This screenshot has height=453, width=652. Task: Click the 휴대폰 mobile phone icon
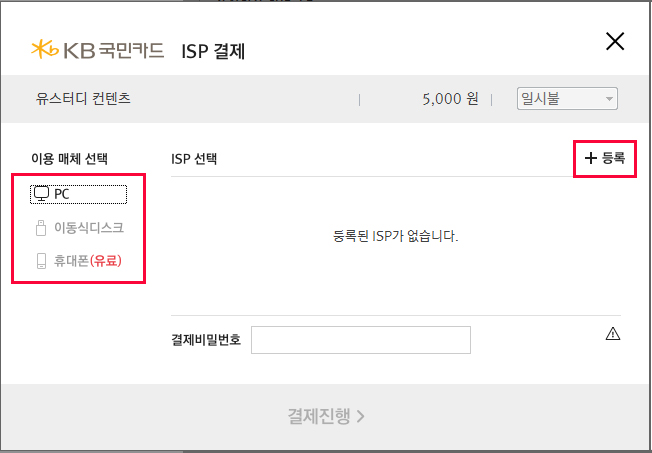pyautogui.click(x=41, y=262)
